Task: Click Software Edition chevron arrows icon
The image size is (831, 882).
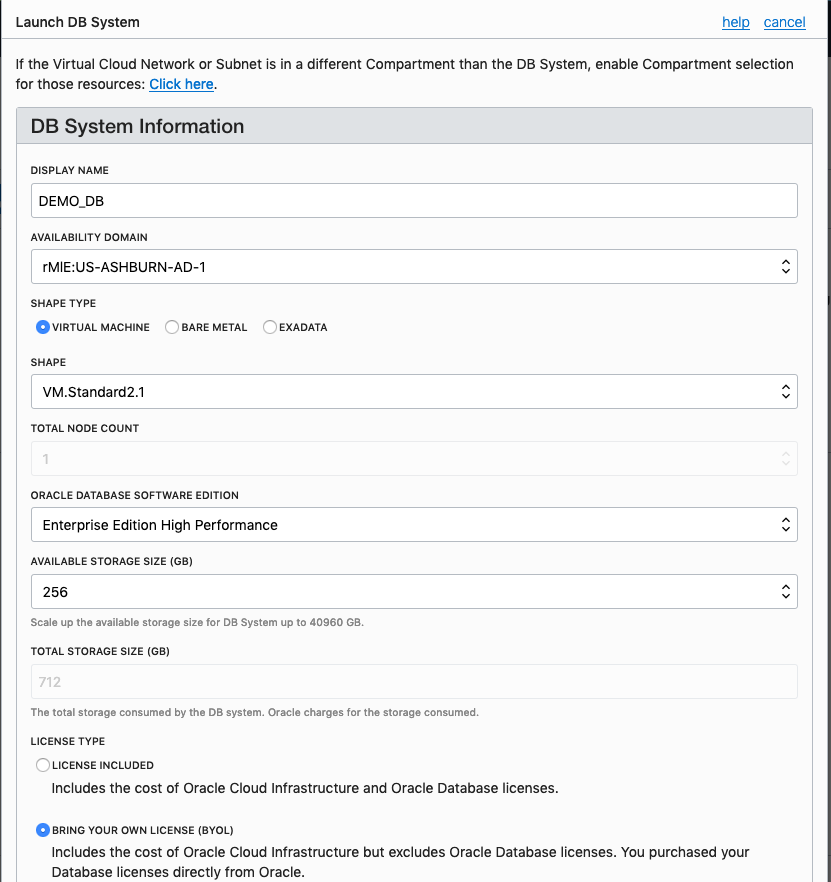Action: click(x=785, y=525)
